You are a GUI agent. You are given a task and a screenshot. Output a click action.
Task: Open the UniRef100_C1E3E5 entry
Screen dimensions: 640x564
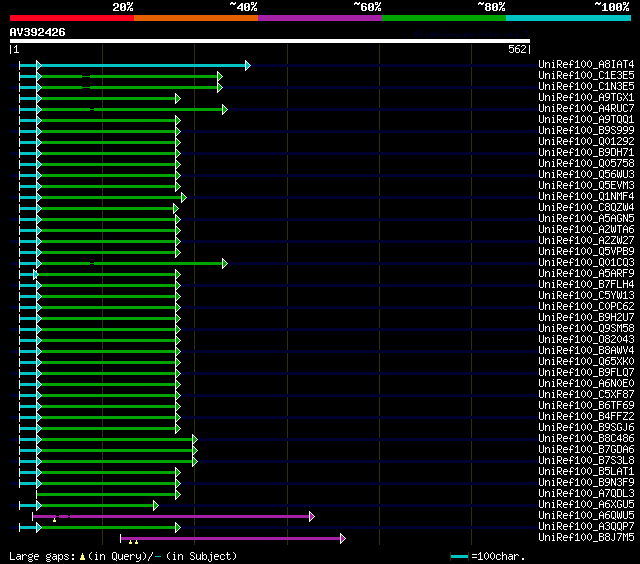pos(586,75)
